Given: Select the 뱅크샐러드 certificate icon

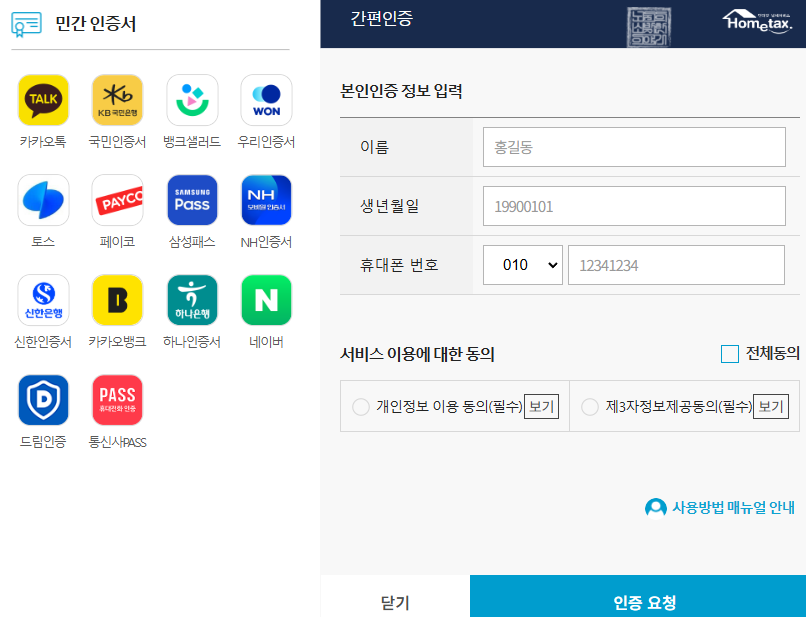Looking at the screenshot, I should tap(192, 100).
